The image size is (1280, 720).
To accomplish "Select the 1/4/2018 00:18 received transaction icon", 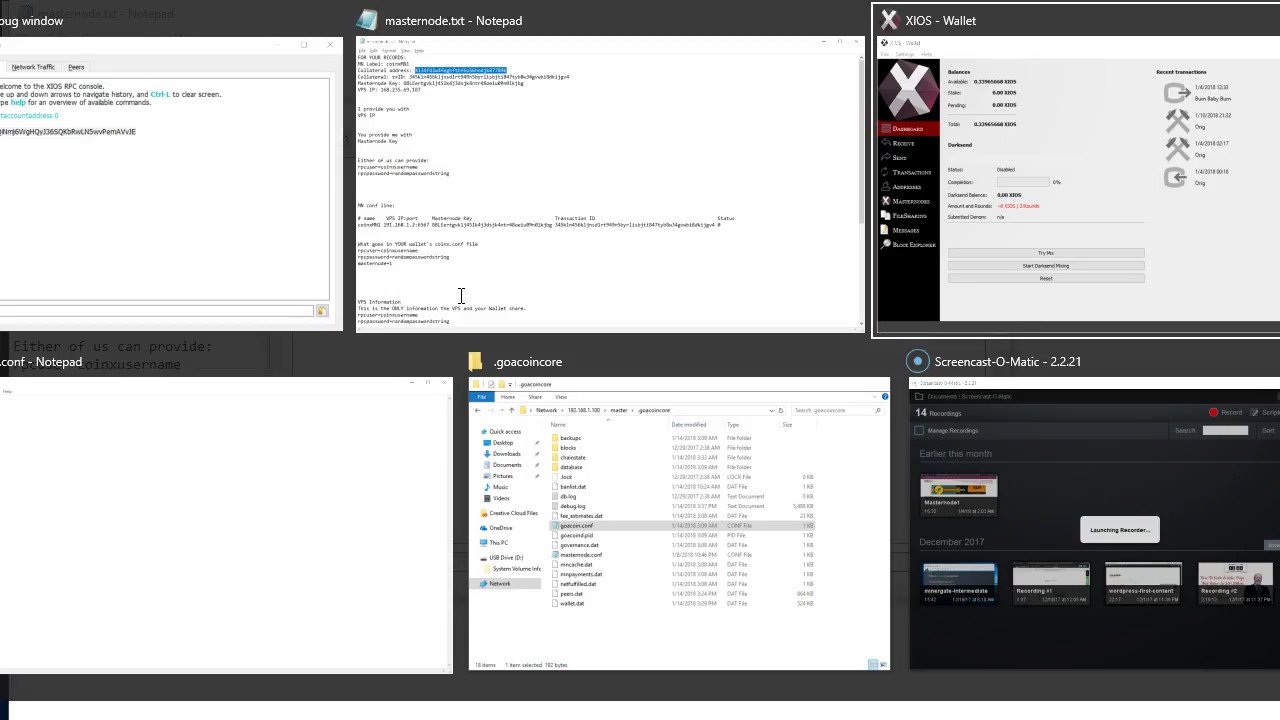I will coord(1177,177).
